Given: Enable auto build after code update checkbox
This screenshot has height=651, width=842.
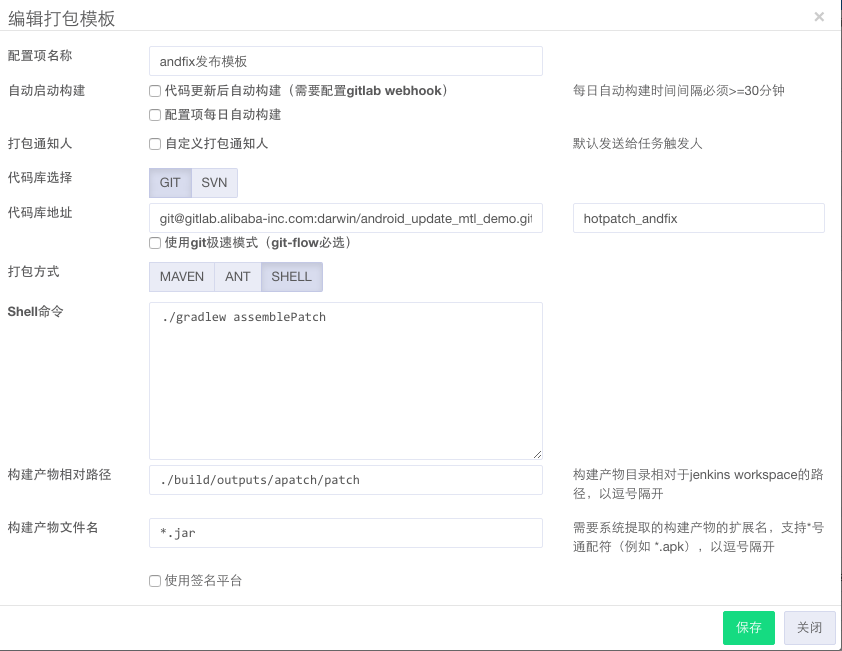Looking at the screenshot, I should point(155,91).
